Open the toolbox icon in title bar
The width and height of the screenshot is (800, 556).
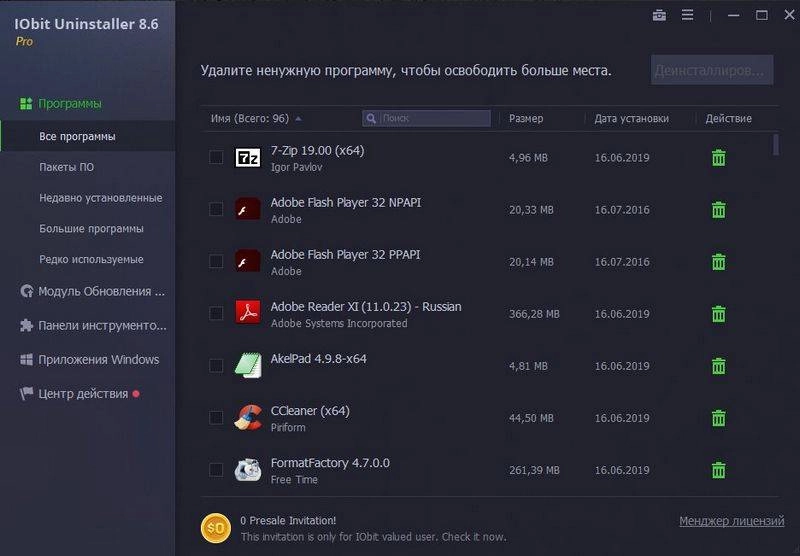659,15
